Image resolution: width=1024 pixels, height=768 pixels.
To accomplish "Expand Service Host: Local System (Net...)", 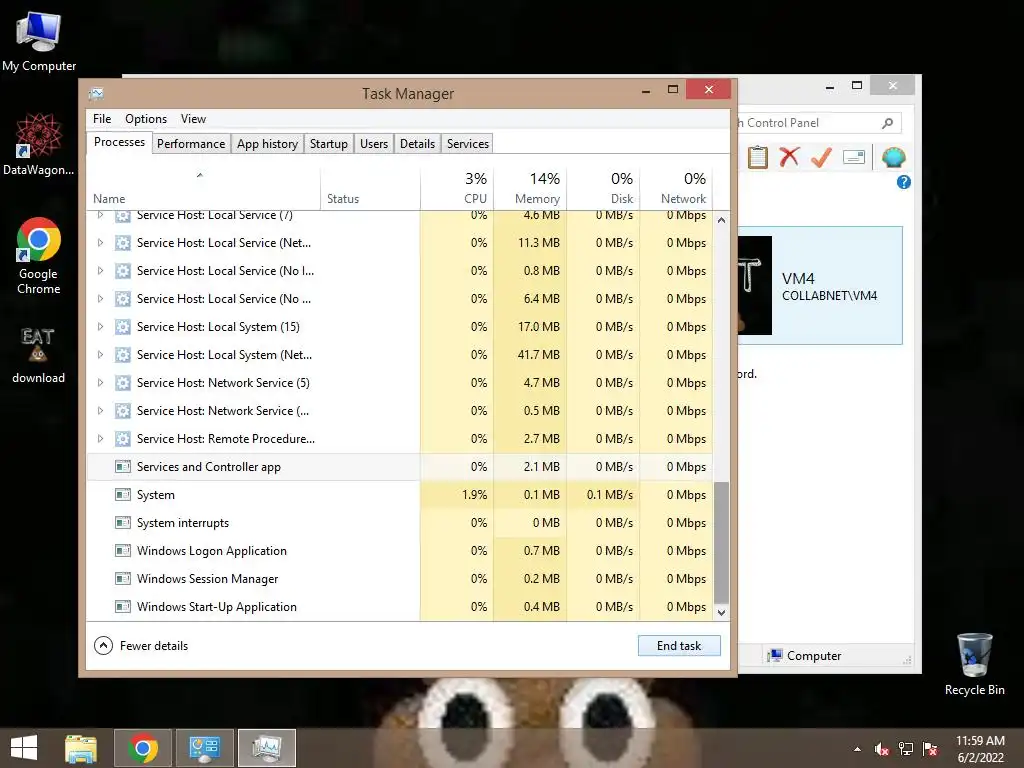I will click(100, 355).
